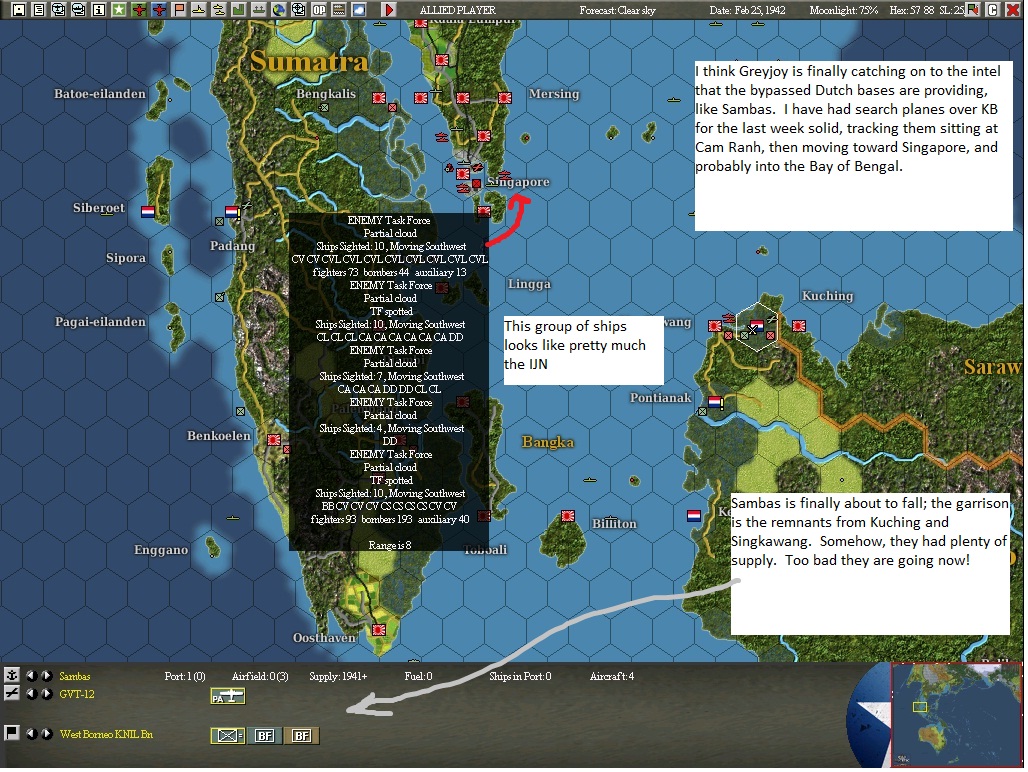Click the third toolbar face-stack icon
The height and width of the screenshot is (772, 1028).
point(58,9)
